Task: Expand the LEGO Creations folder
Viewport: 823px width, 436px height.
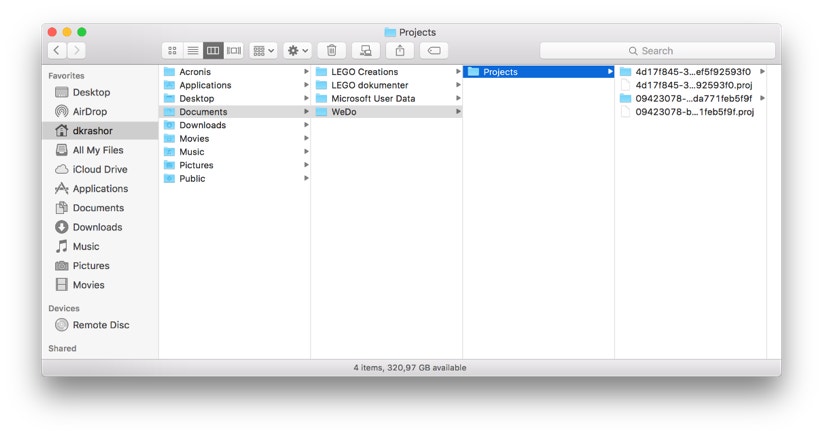Action: click(x=364, y=72)
